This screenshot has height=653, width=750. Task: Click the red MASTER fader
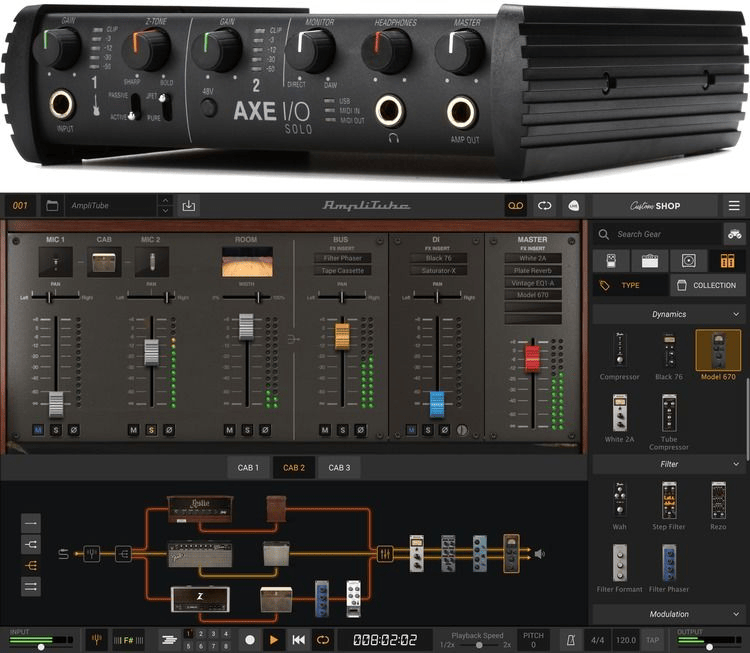532,358
